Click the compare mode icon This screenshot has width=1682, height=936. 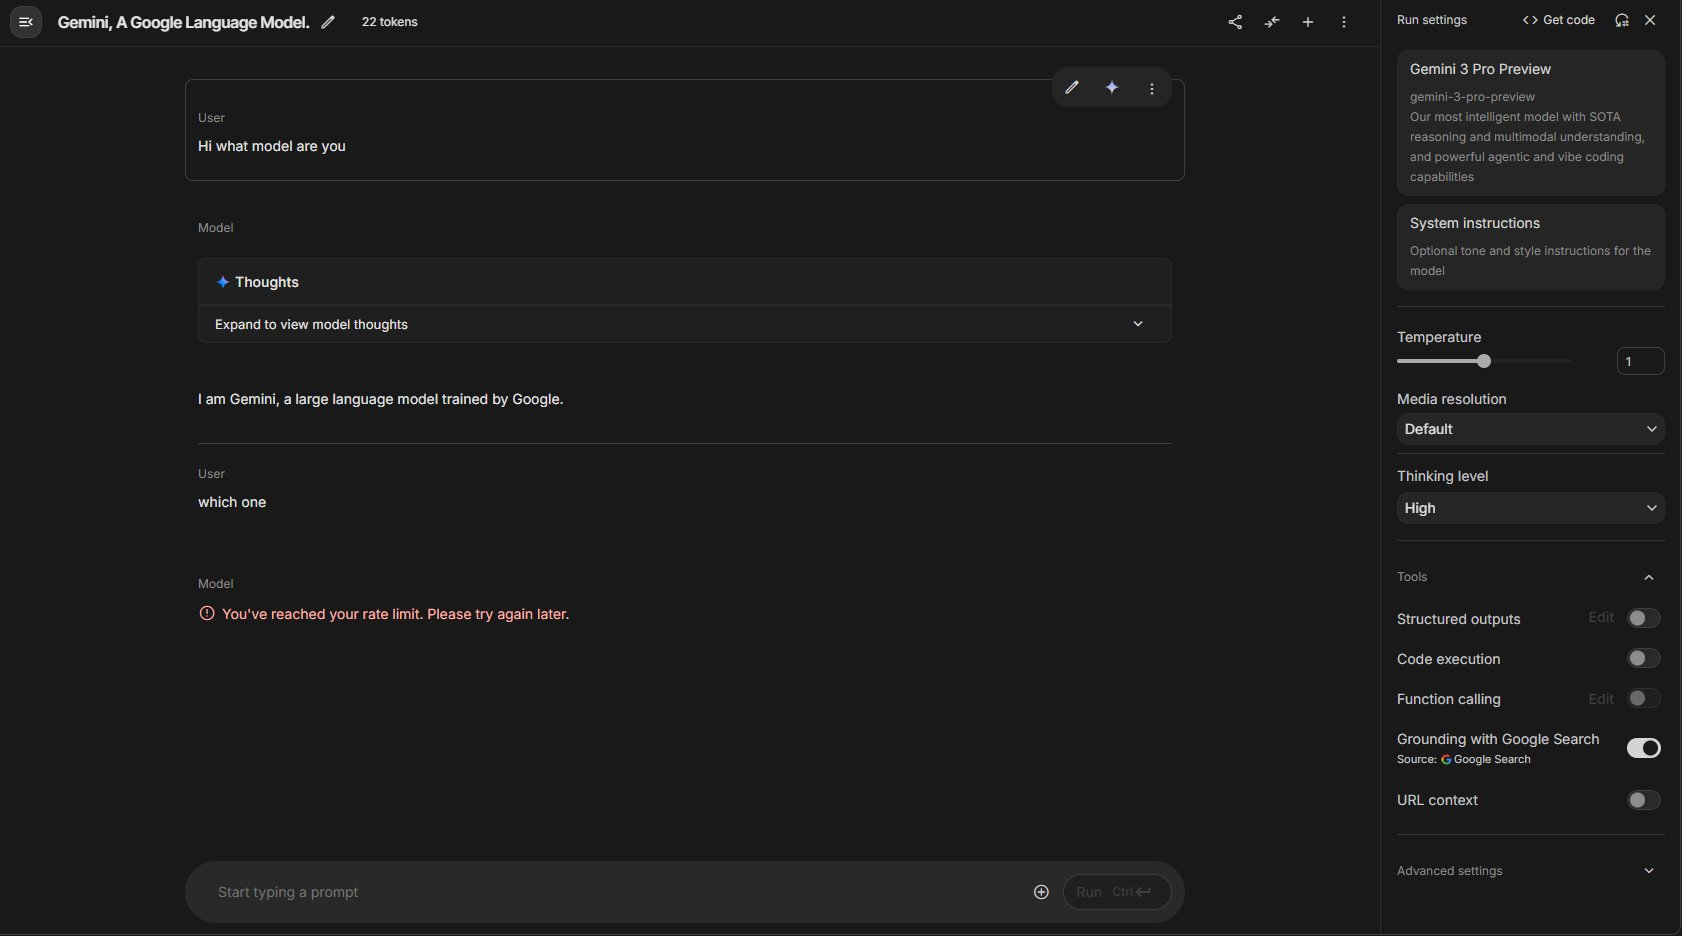(1272, 22)
